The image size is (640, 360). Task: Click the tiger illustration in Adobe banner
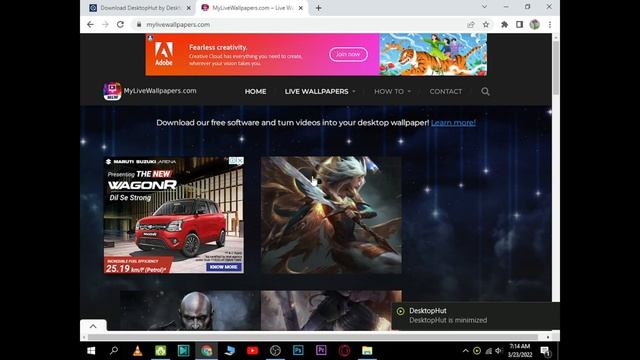433,54
